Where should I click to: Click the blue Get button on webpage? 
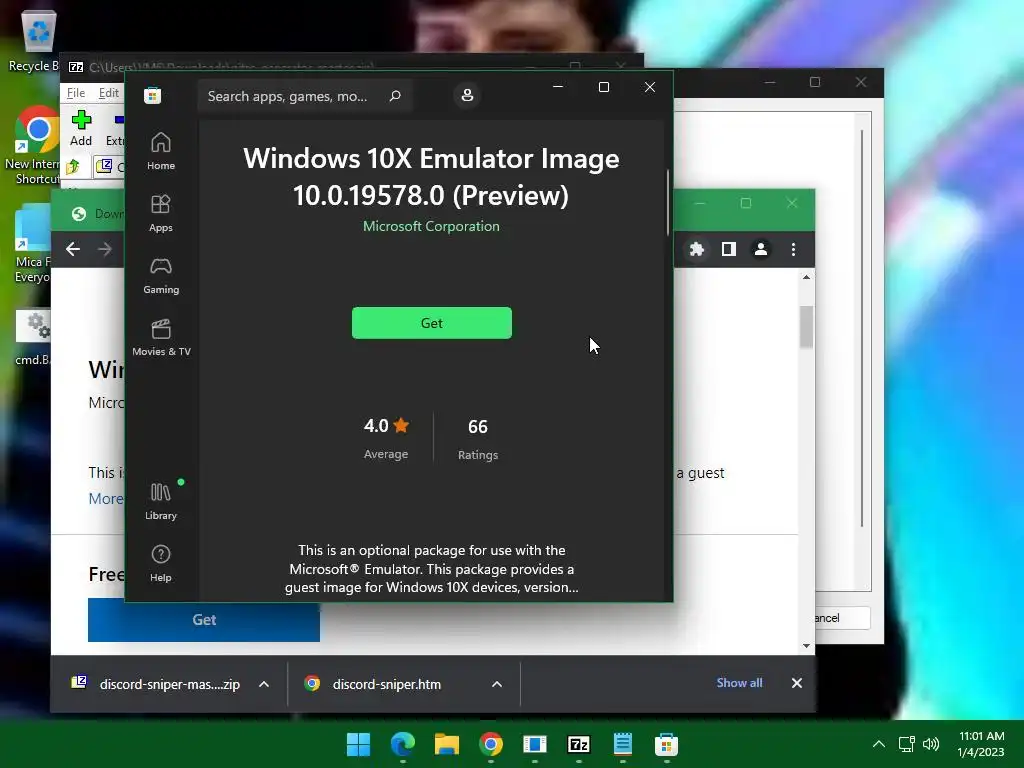[x=204, y=620]
